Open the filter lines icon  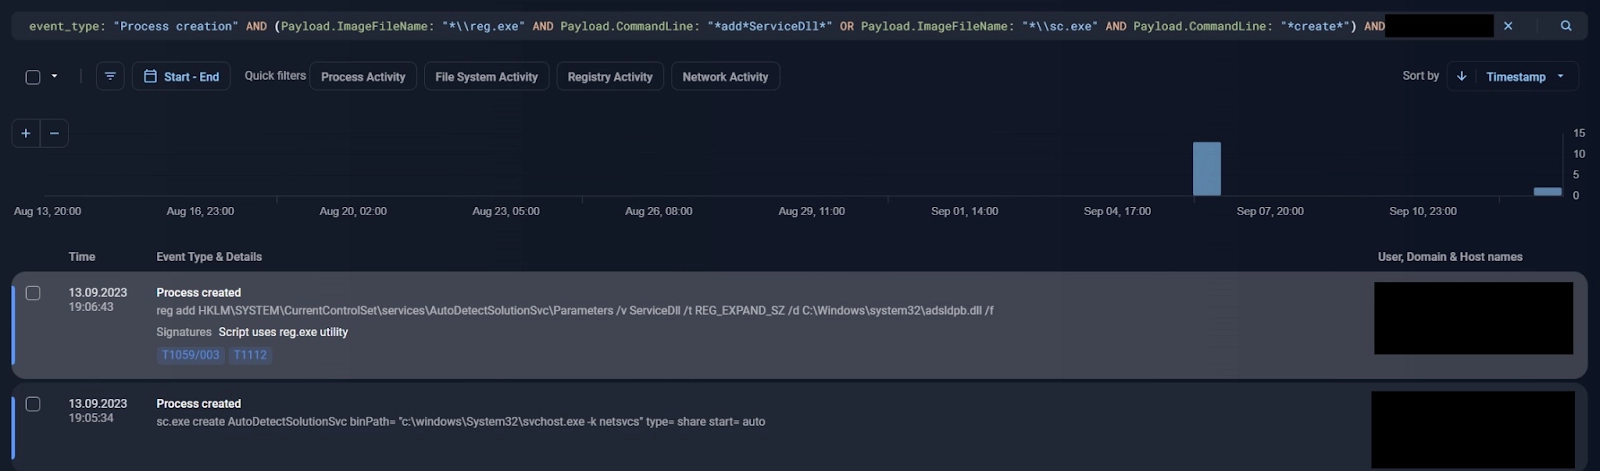[110, 76]
